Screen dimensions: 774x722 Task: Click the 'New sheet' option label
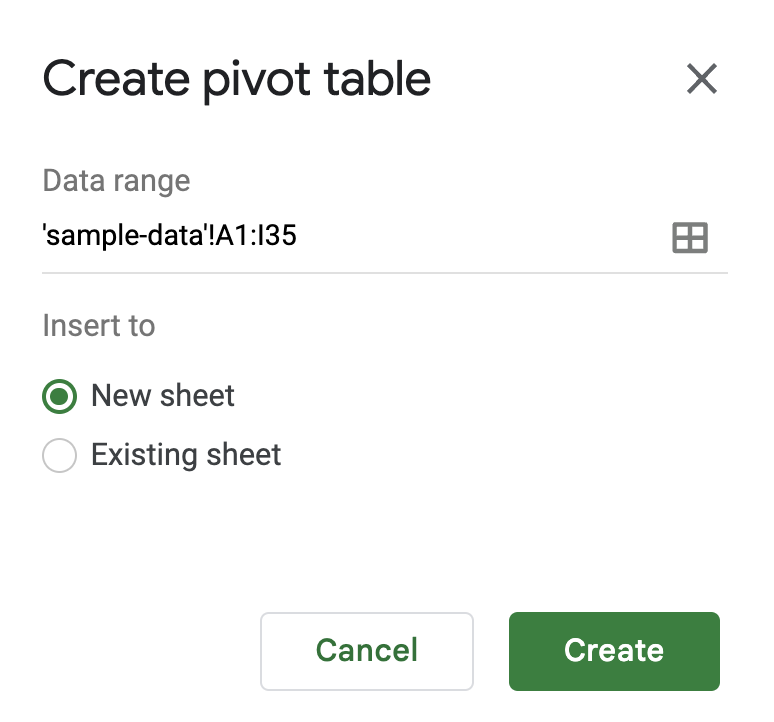[162, 396]
